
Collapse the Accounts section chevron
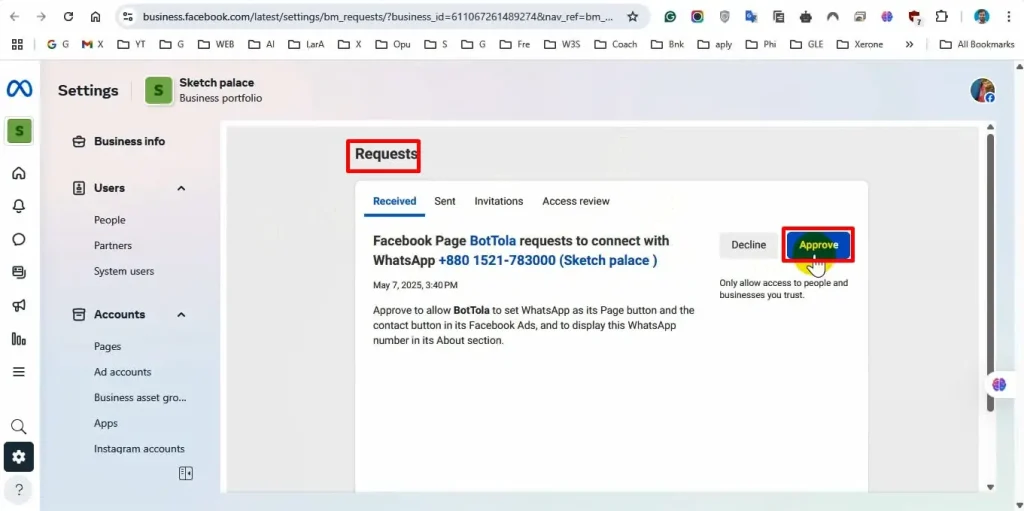click(x=181, y=314)
